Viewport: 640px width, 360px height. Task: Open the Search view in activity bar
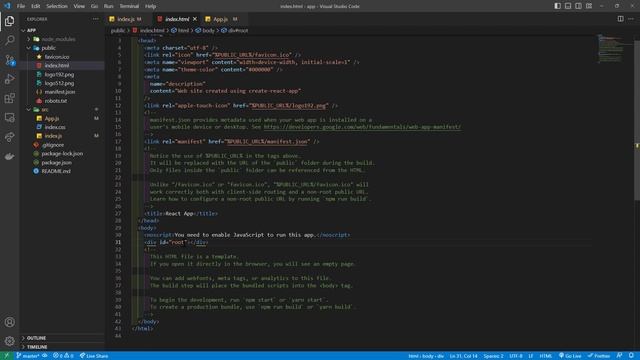(x=9, y=40)
